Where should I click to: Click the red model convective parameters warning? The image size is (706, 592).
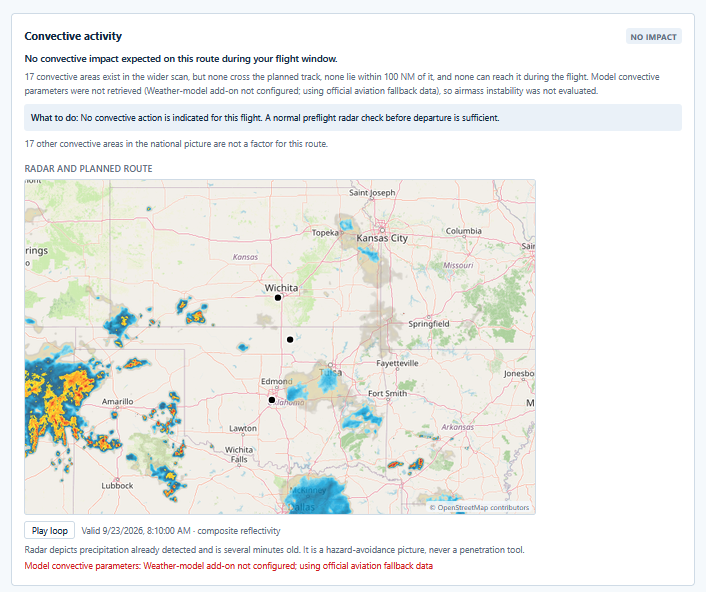(x=229, y=566)
